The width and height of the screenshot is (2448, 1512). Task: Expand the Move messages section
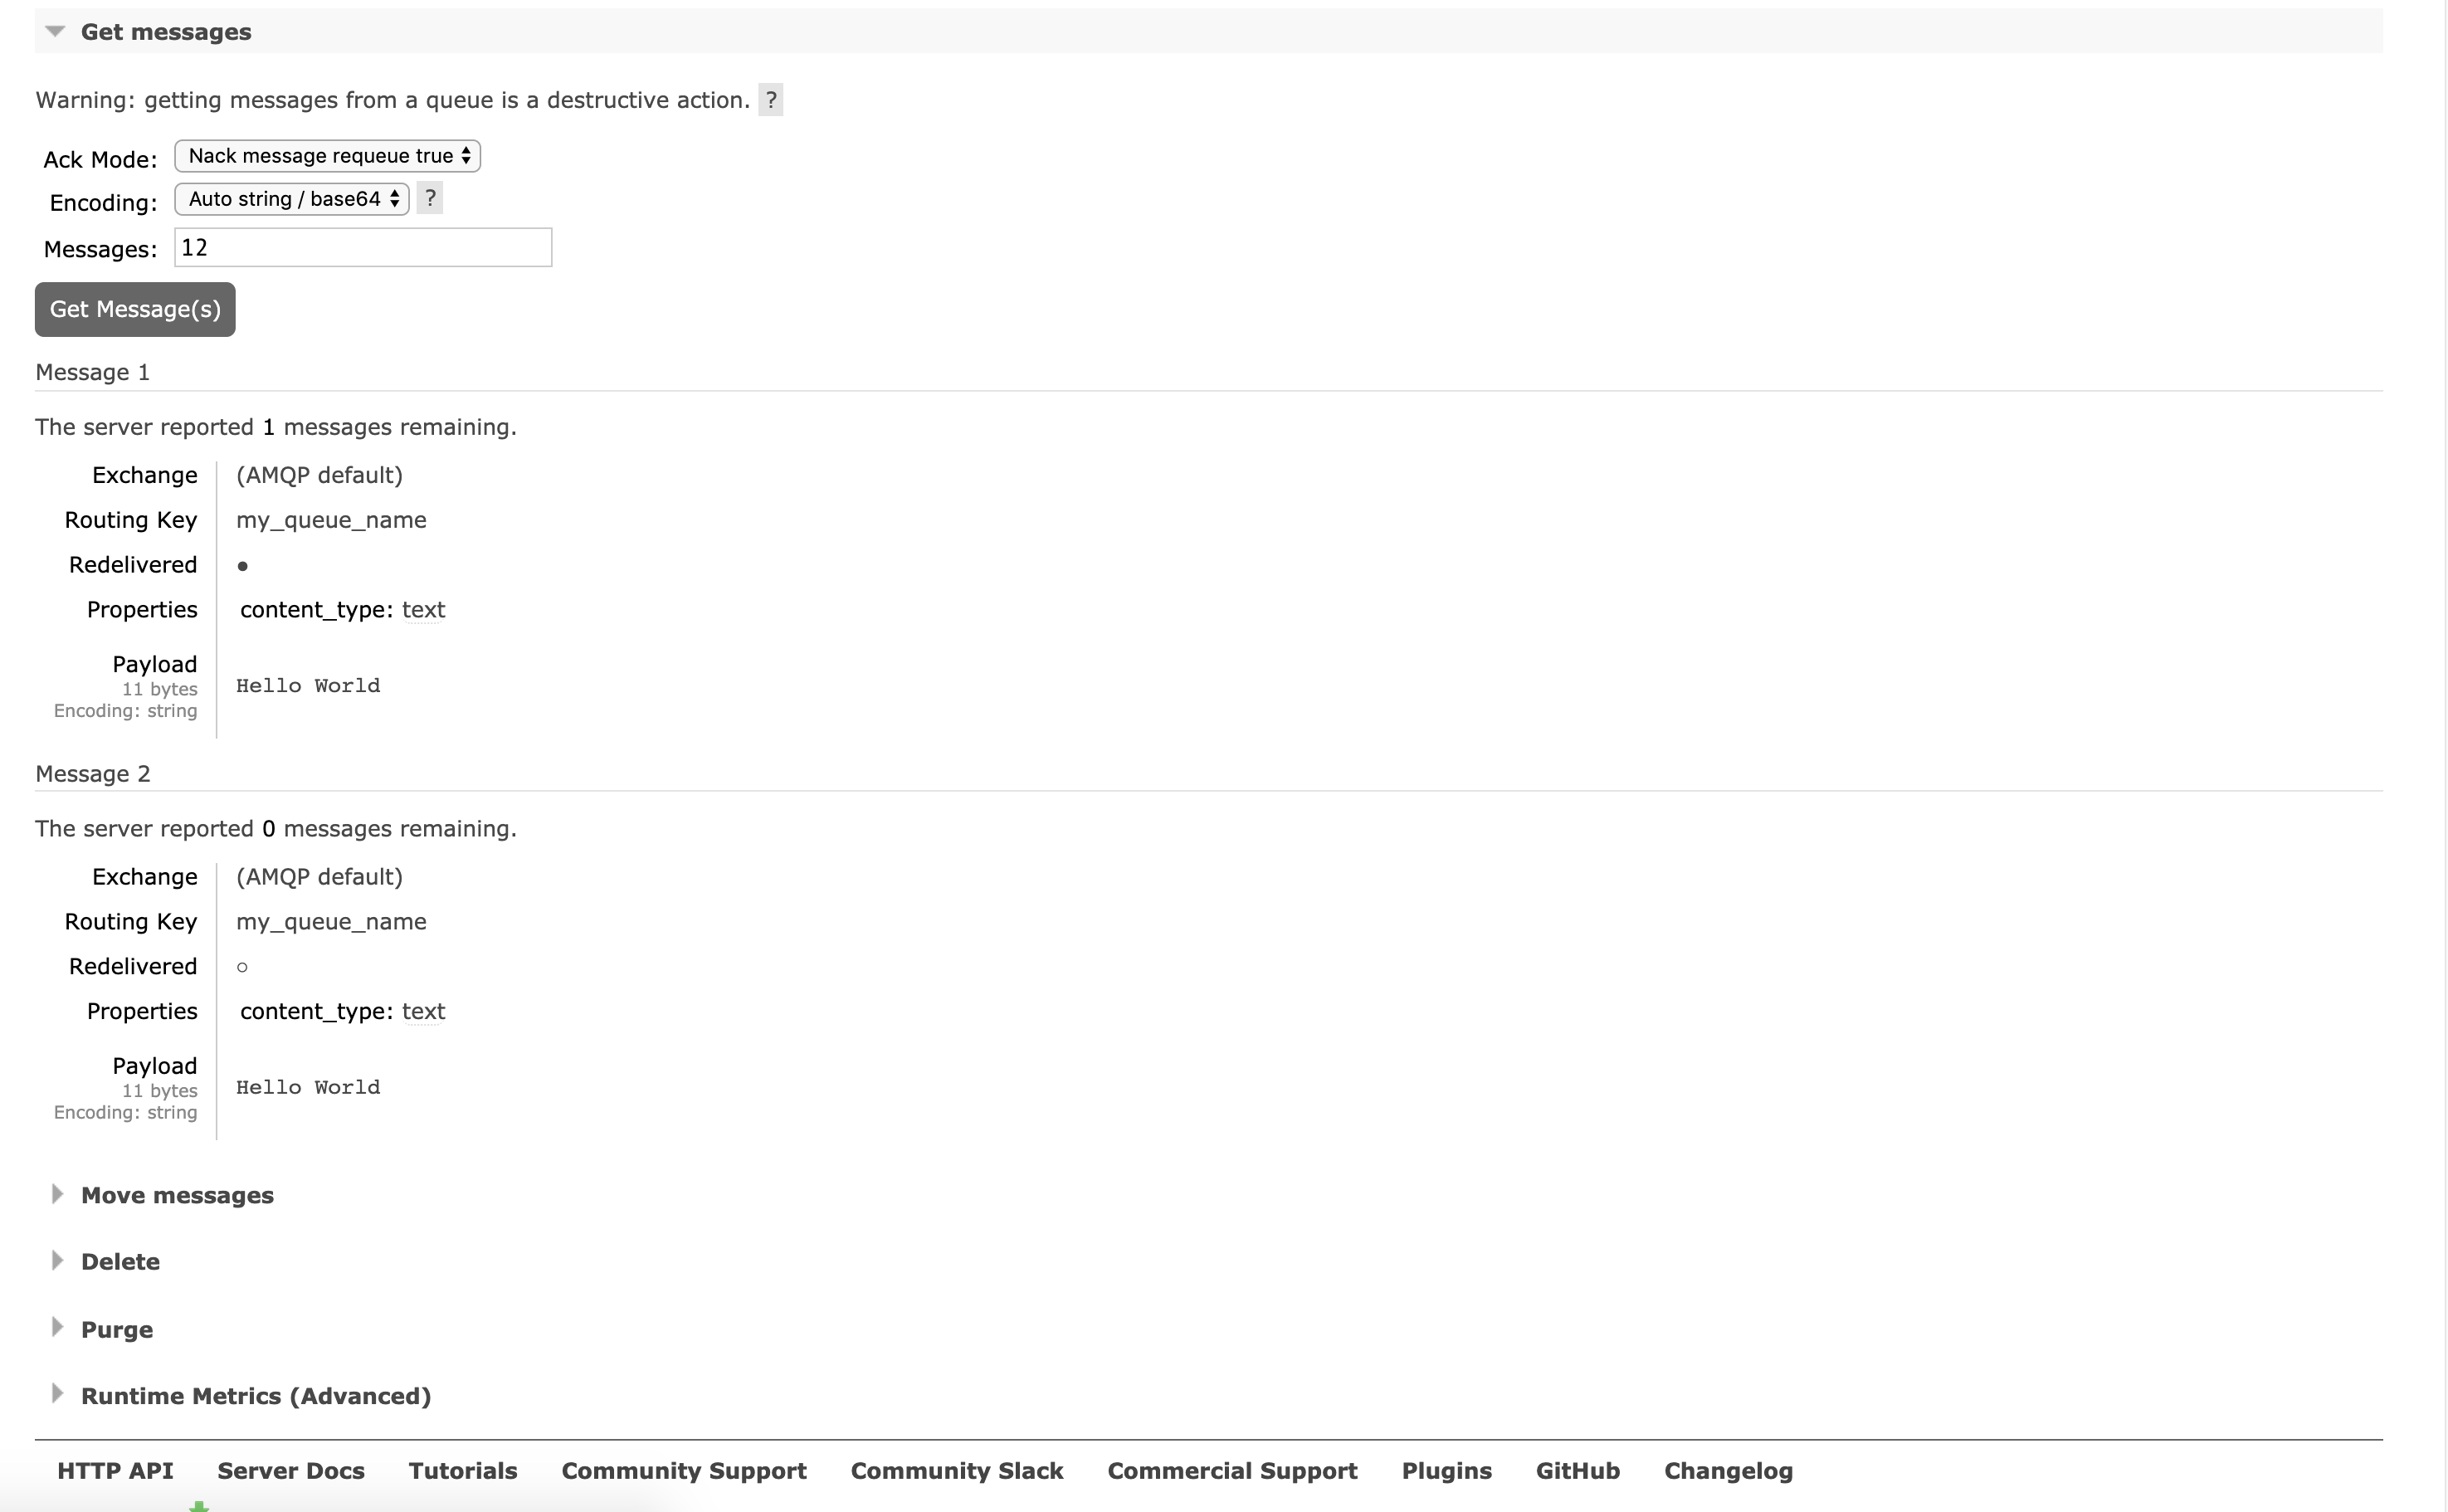pyautogui.click(x=177, y=1194)
